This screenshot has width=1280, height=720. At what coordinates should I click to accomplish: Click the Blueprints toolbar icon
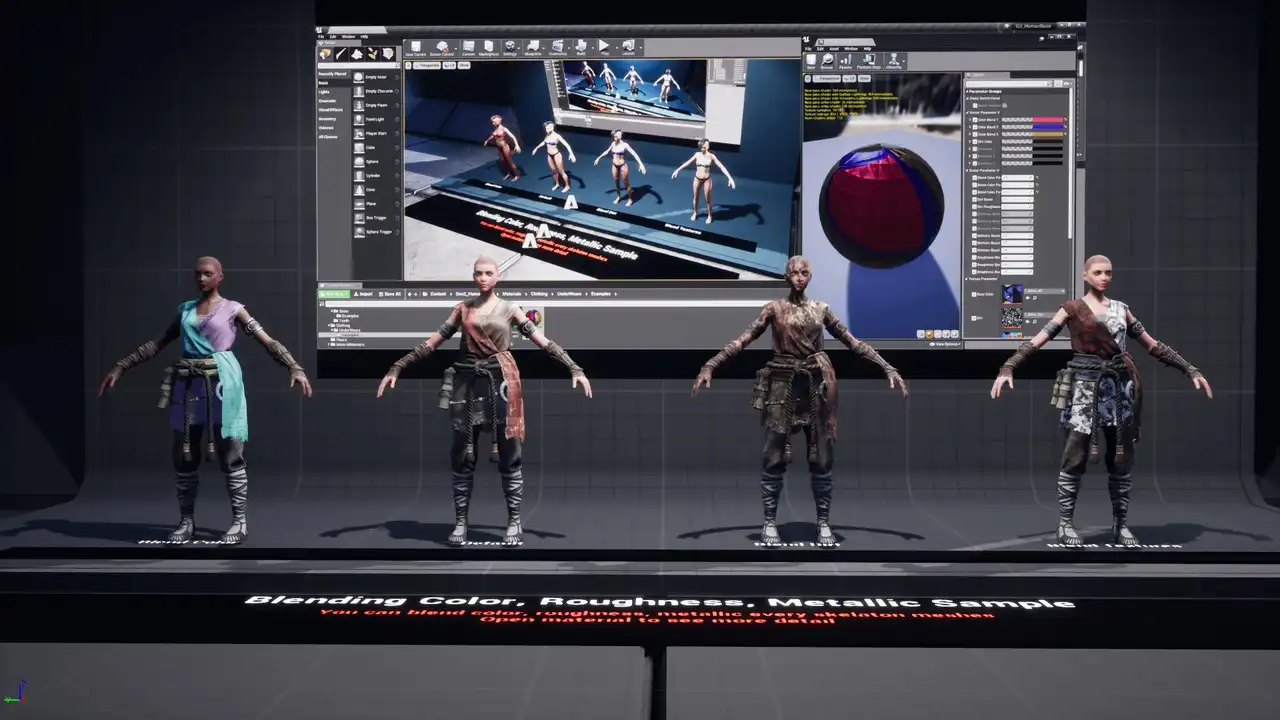(x=534, y=47)
